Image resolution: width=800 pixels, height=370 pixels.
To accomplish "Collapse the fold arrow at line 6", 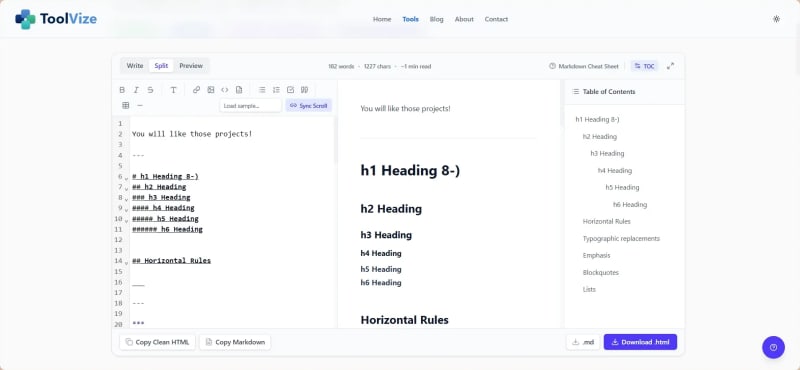I will (x=126, y=178).
